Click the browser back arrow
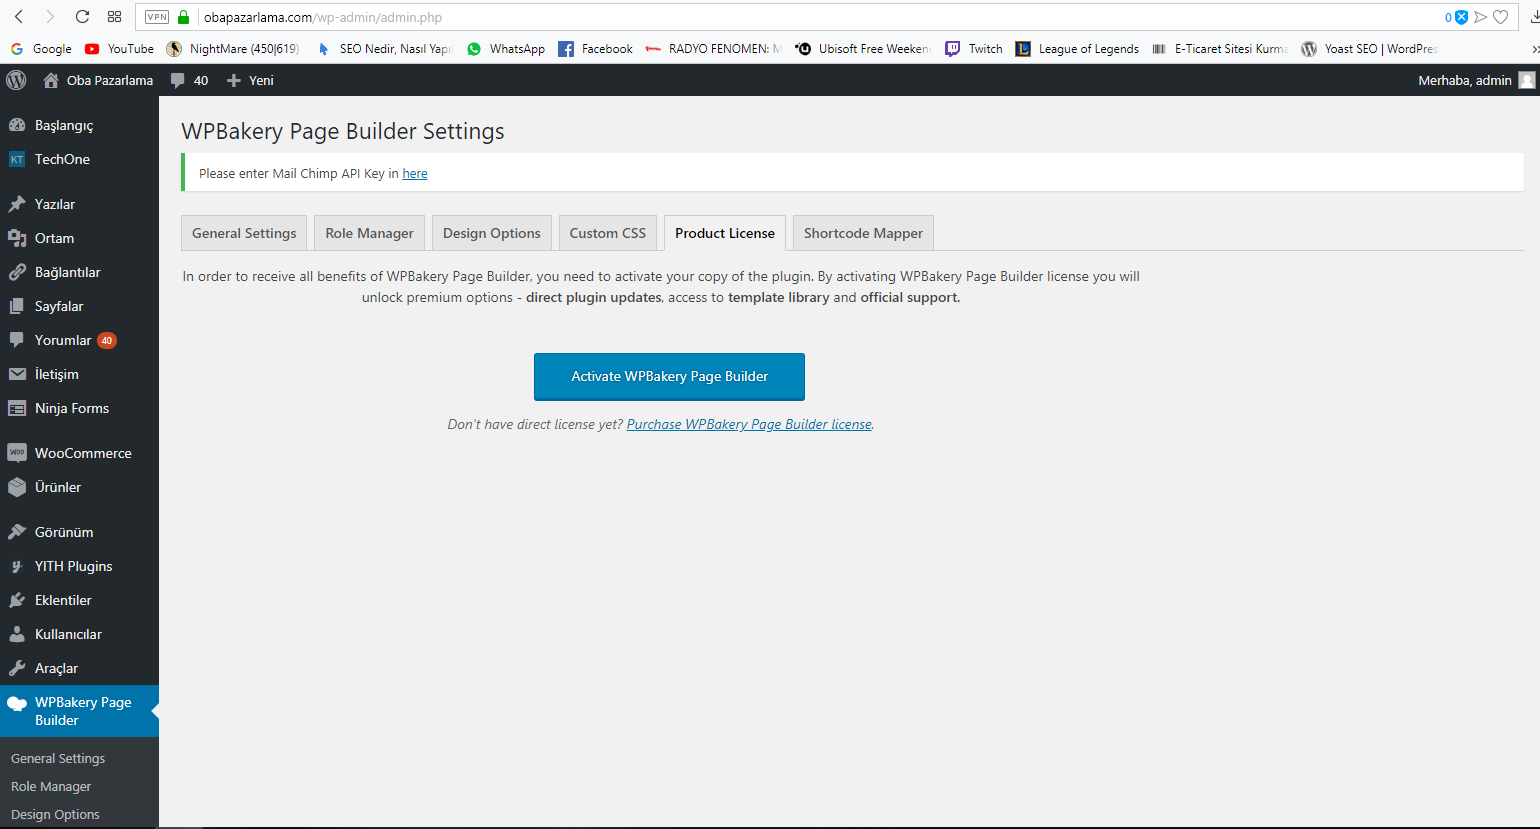Screen dimensions: 1540x829 19,17
